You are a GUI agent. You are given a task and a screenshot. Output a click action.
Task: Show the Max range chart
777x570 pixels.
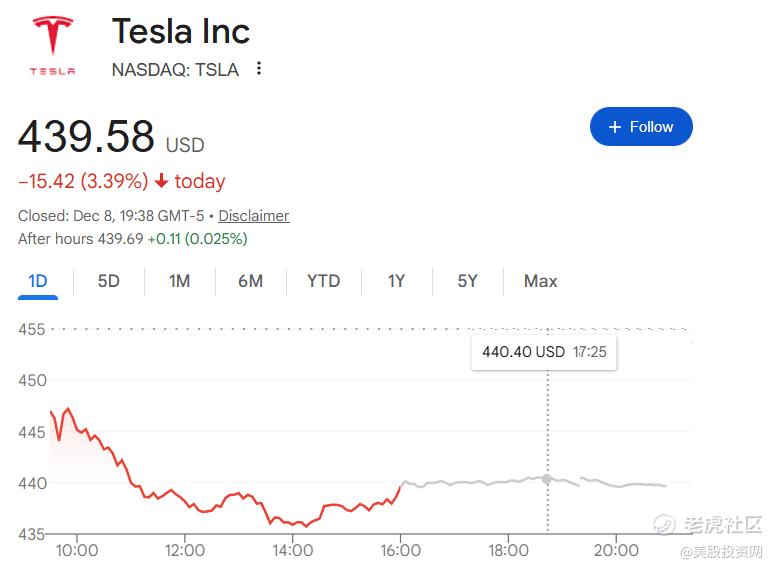coord(540,281)
